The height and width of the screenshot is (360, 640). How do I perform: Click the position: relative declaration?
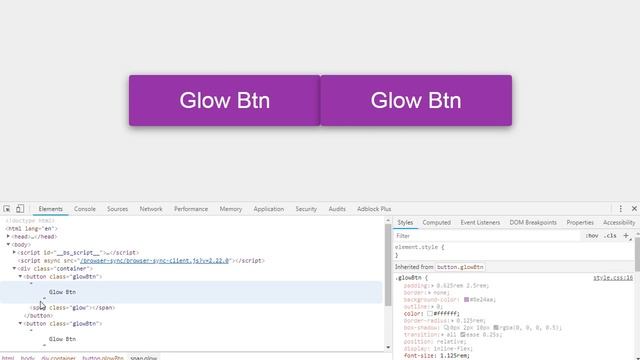435,342
